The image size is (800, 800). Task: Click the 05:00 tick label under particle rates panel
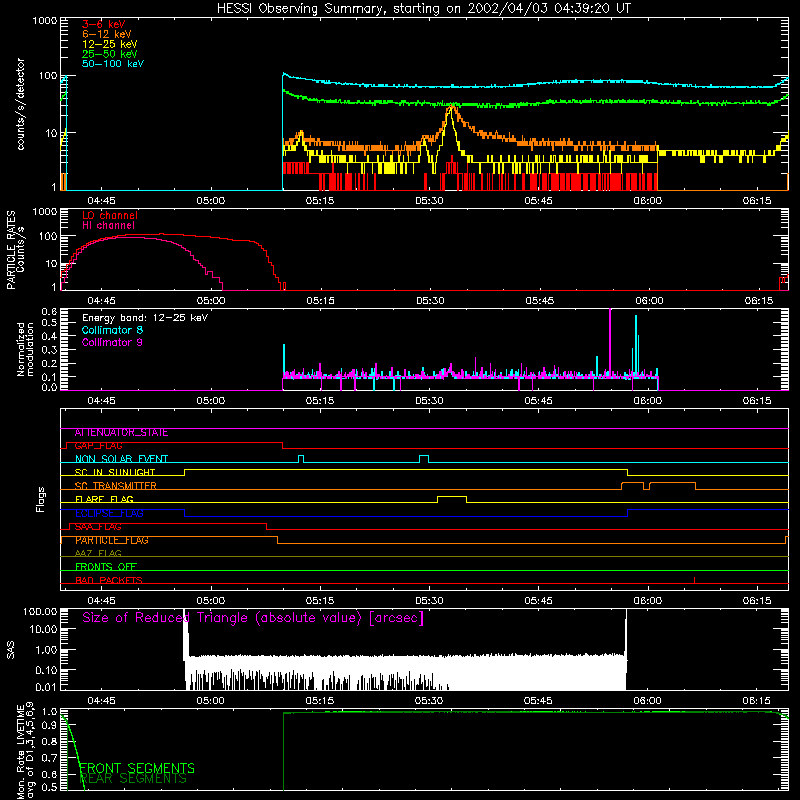coord(211,301)
